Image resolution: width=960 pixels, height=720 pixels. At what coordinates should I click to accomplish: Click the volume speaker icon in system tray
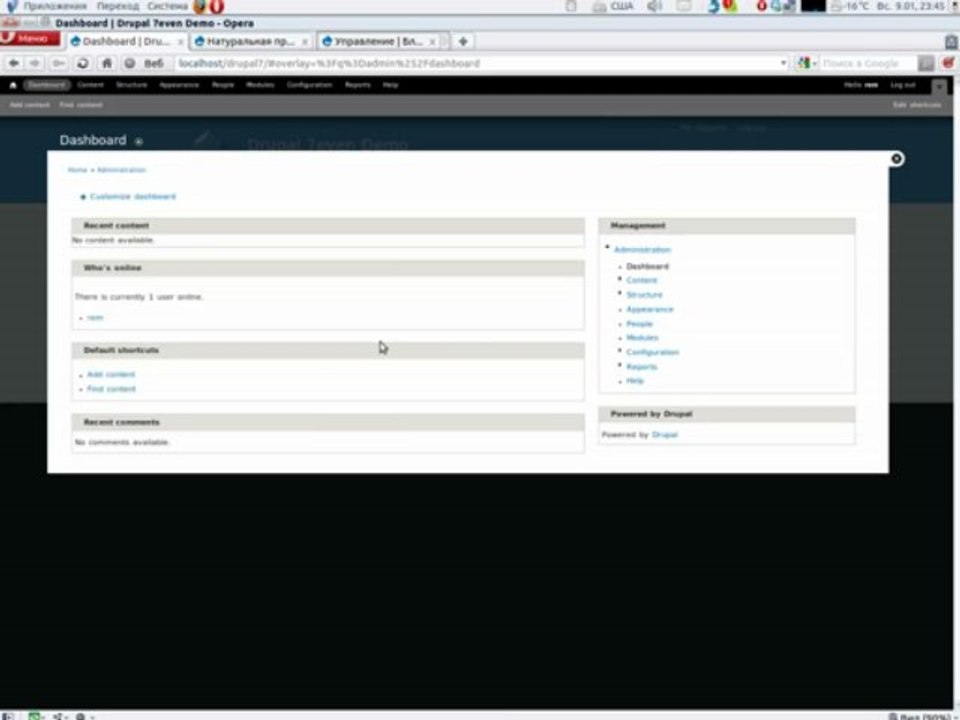coord(654,6)
